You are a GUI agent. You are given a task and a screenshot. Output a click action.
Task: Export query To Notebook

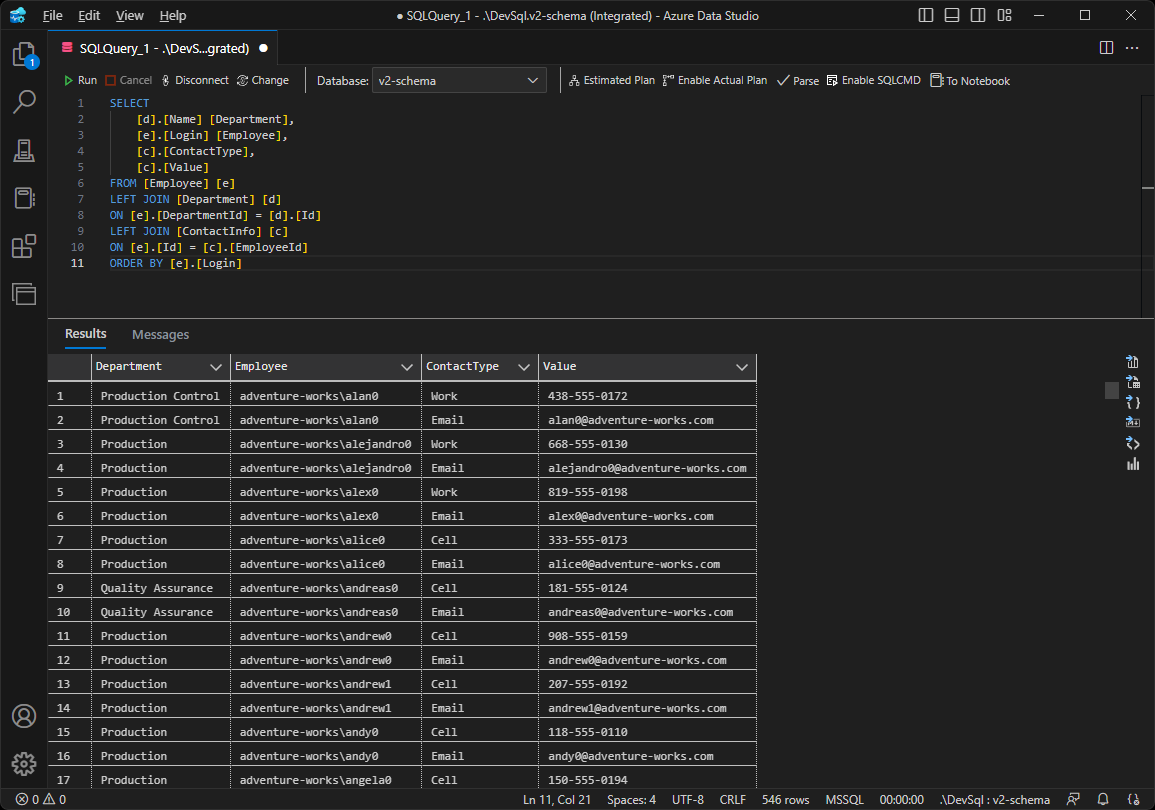tap(970, 80)
